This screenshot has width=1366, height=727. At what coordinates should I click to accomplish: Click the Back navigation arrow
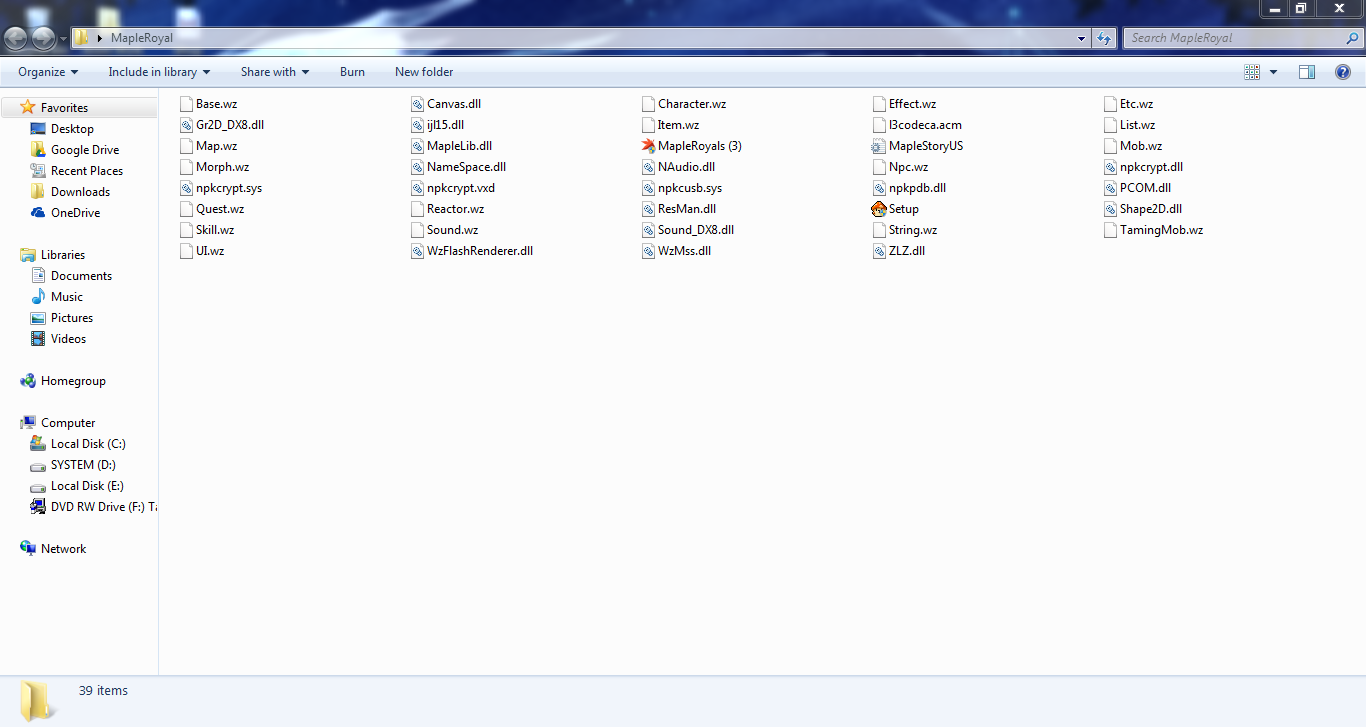click(17, 38)
